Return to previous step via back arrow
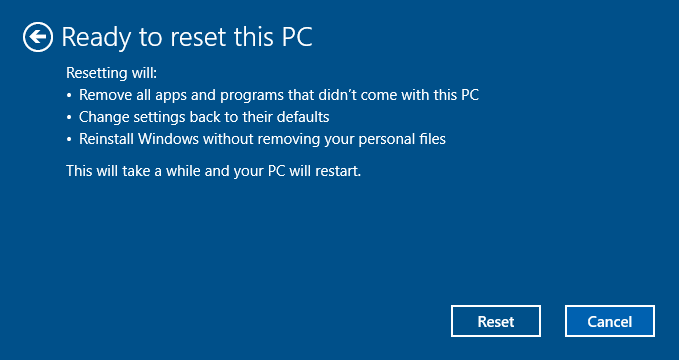The image size is (679, 360). click(38, 37)
